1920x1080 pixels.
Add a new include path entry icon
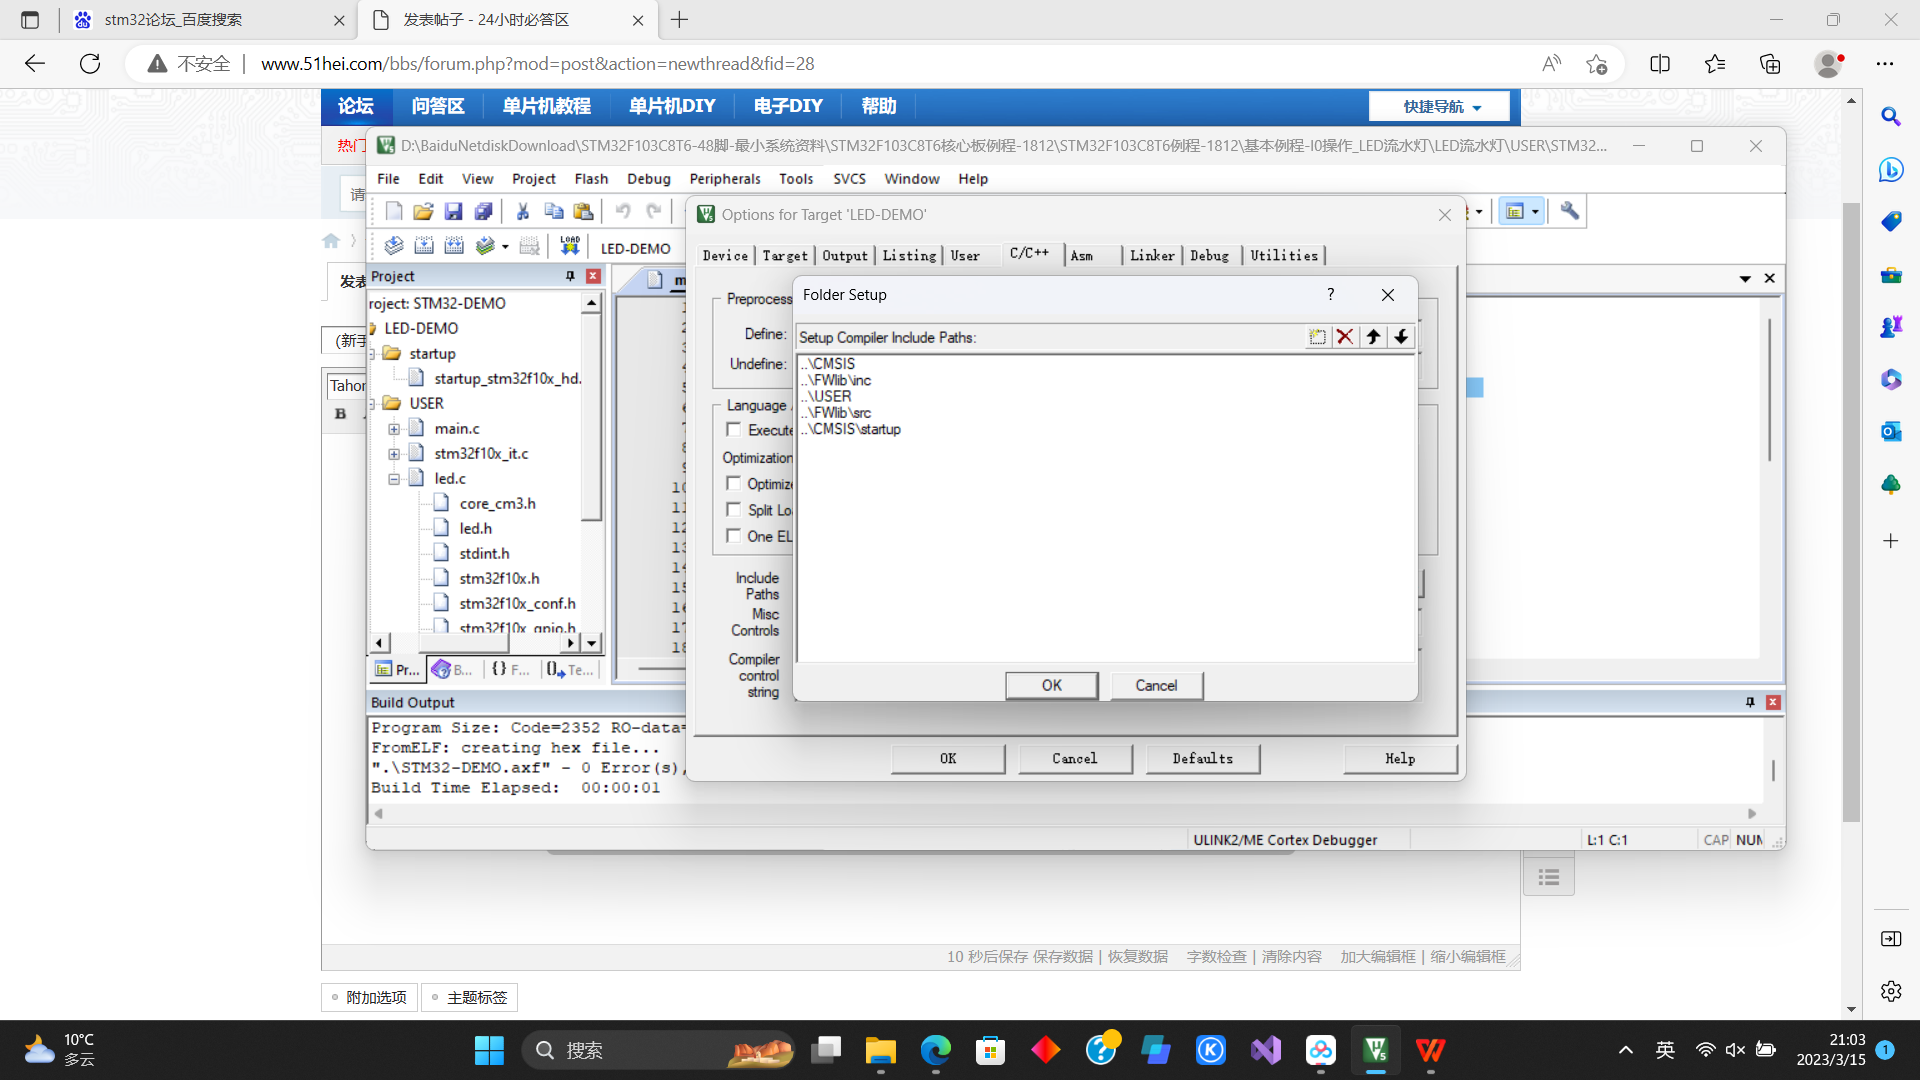pyautogui.click(x=1317, y=337)
